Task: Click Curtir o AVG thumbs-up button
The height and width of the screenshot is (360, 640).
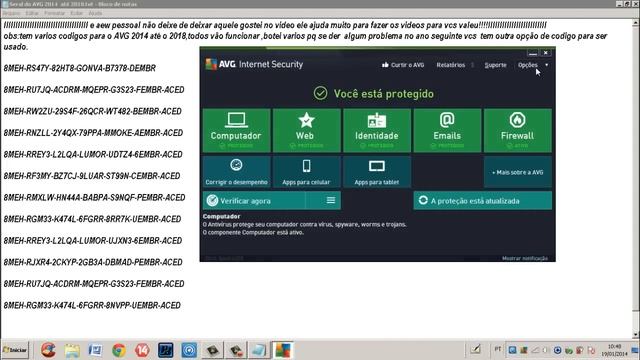Action: click(x=403, y=65)
